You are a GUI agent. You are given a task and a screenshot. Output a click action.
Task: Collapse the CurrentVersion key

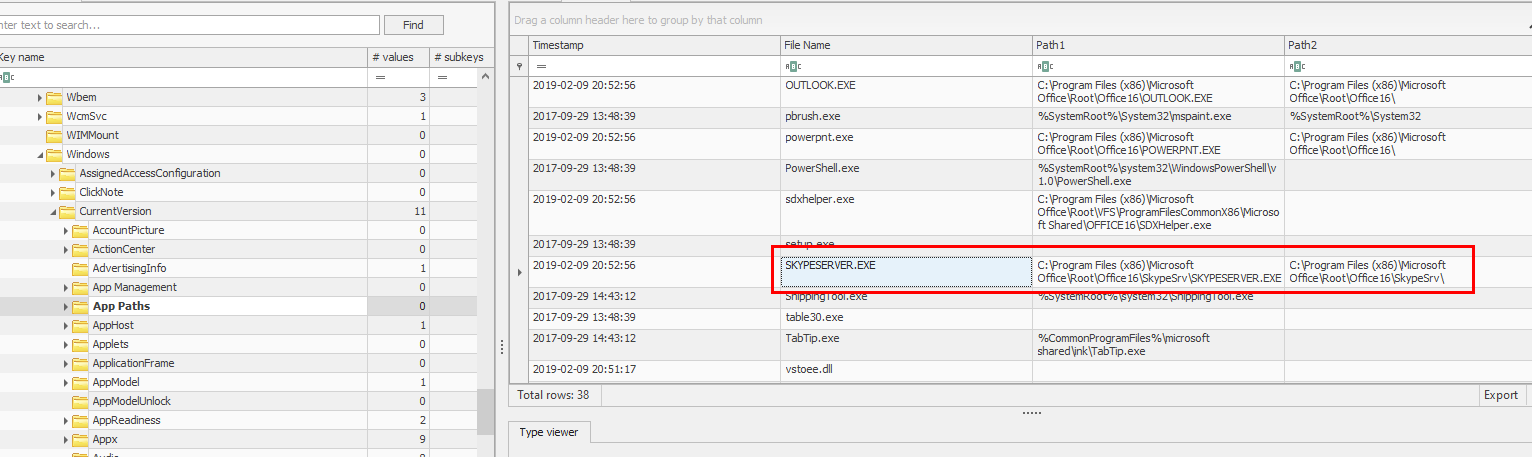click(x=53, y=211)
